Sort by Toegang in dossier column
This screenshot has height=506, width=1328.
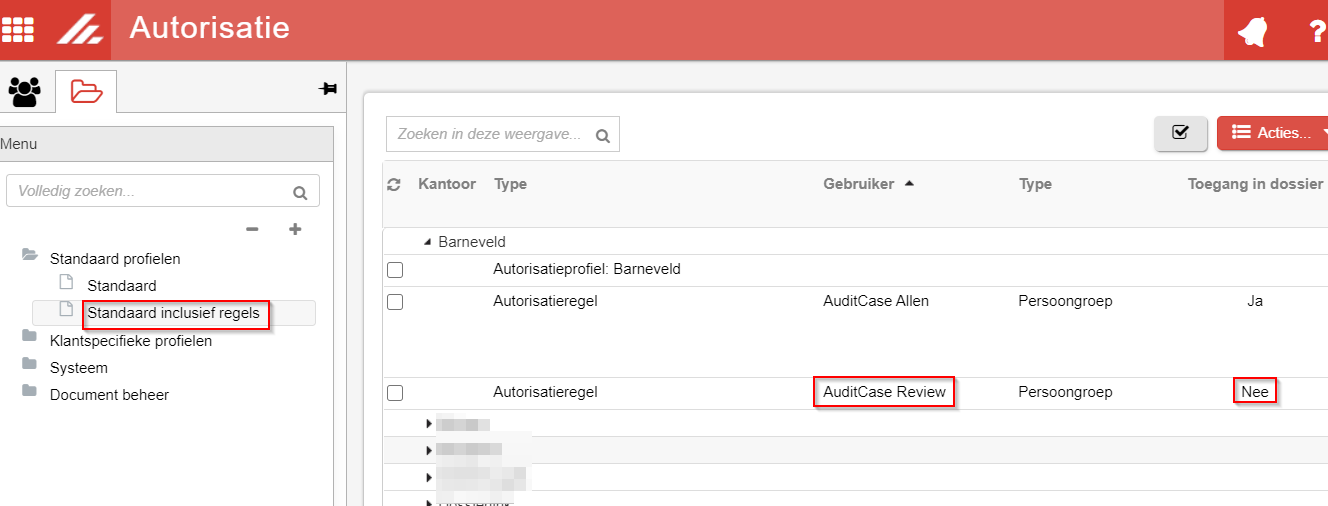click(1255, 184)
